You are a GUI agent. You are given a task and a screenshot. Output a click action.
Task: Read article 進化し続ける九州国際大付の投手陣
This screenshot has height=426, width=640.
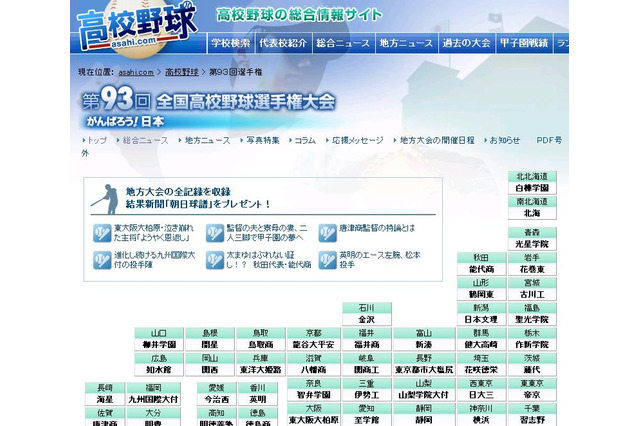pyautogui.click(x=154, y=260)
